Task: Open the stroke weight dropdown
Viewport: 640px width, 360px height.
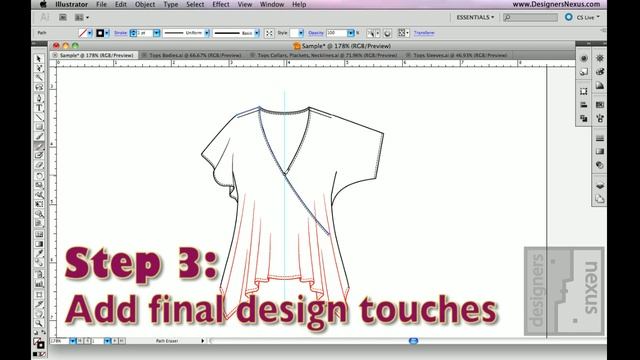Action: click(x=156, y=33)
